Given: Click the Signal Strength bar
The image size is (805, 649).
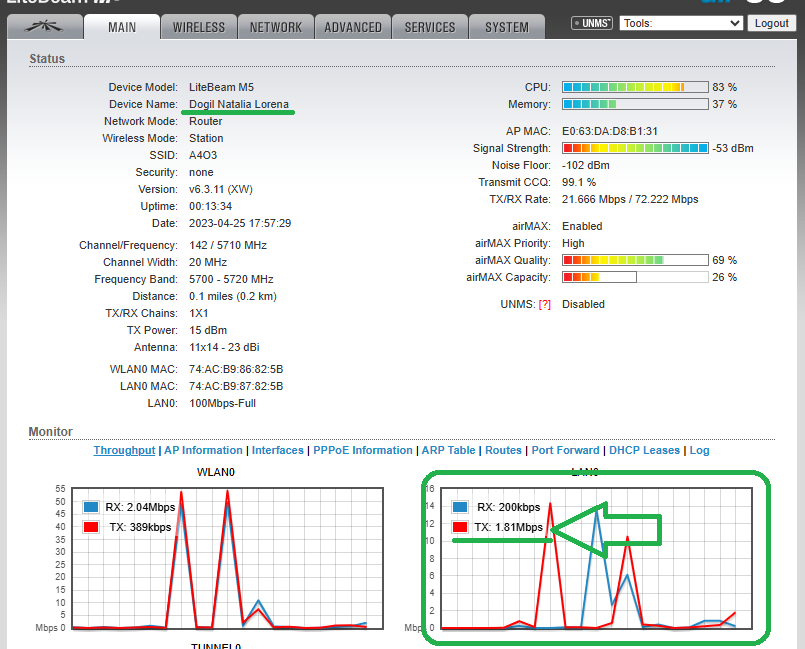Looking at the screenshot, I should pos(635,148).
